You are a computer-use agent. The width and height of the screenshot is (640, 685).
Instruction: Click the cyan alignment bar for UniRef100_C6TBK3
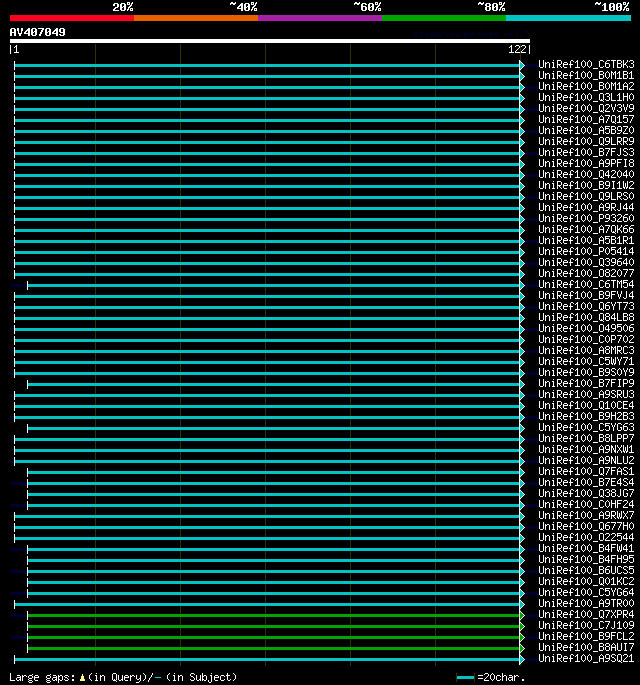click(266, 66)
